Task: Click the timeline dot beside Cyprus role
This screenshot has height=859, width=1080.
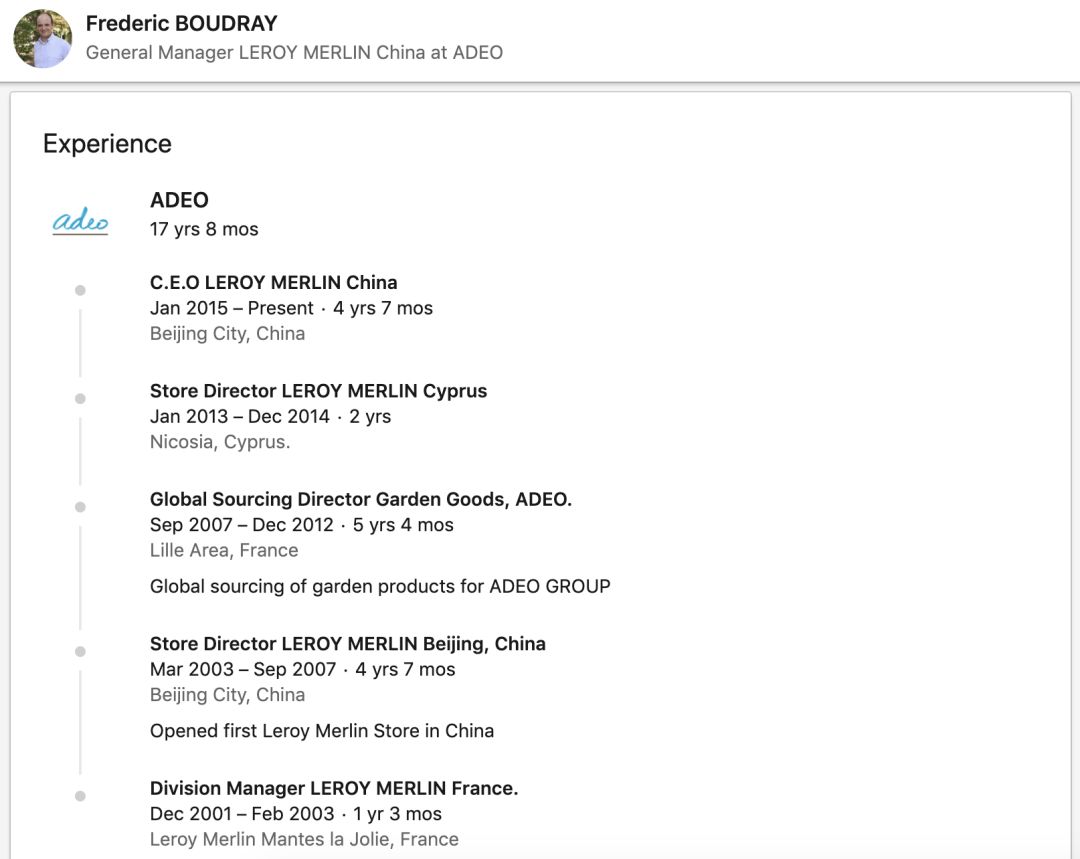Action: pyautogui.click(x=80, y=398)
